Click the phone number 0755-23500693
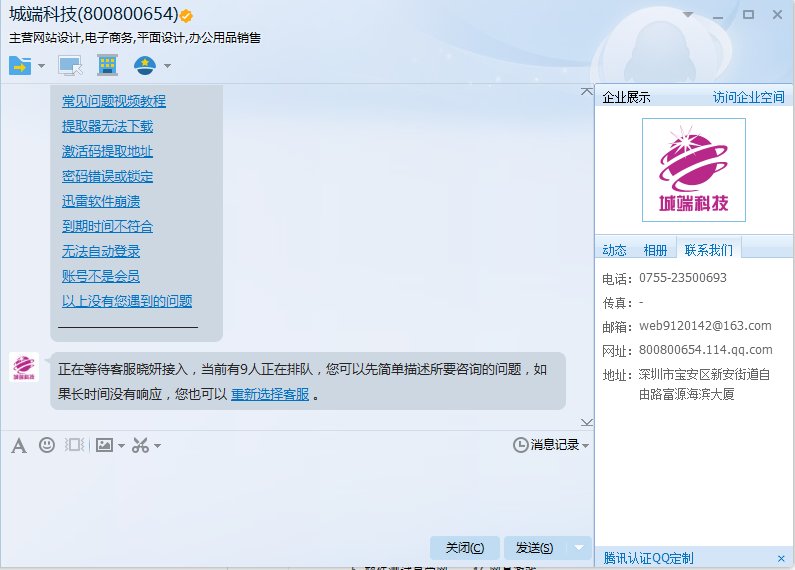This screenshot has width=795, height=570. point(682,278)
